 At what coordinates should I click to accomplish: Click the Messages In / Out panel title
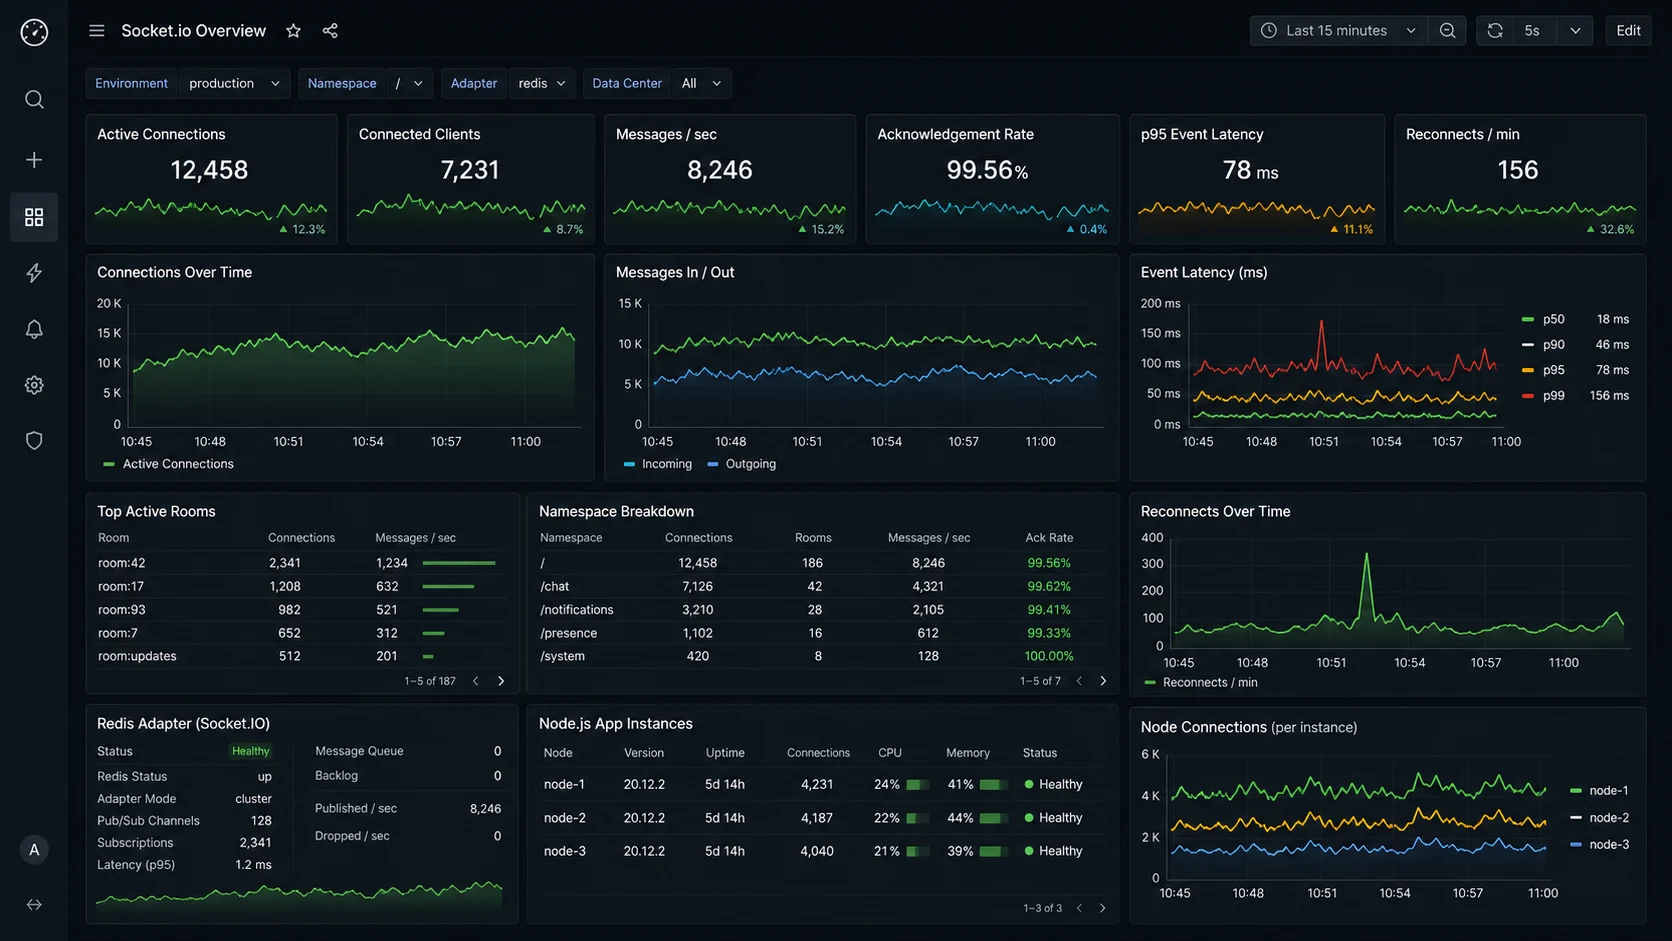[675, 272]
